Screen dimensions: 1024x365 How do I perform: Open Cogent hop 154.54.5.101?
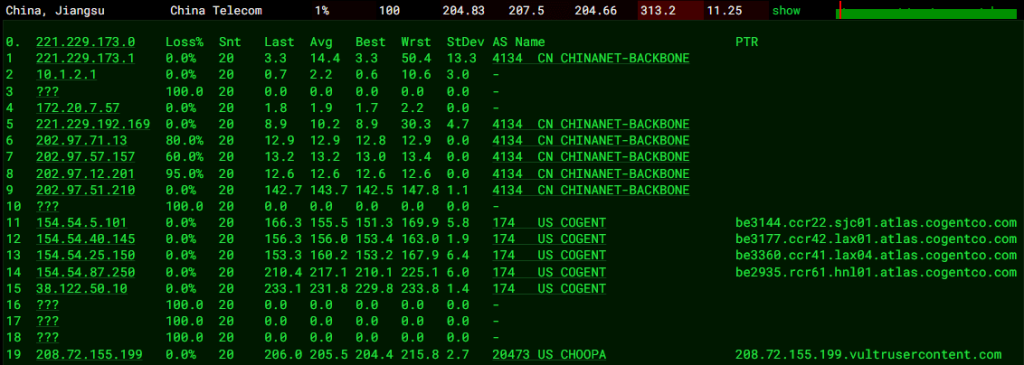pos(82,223)
